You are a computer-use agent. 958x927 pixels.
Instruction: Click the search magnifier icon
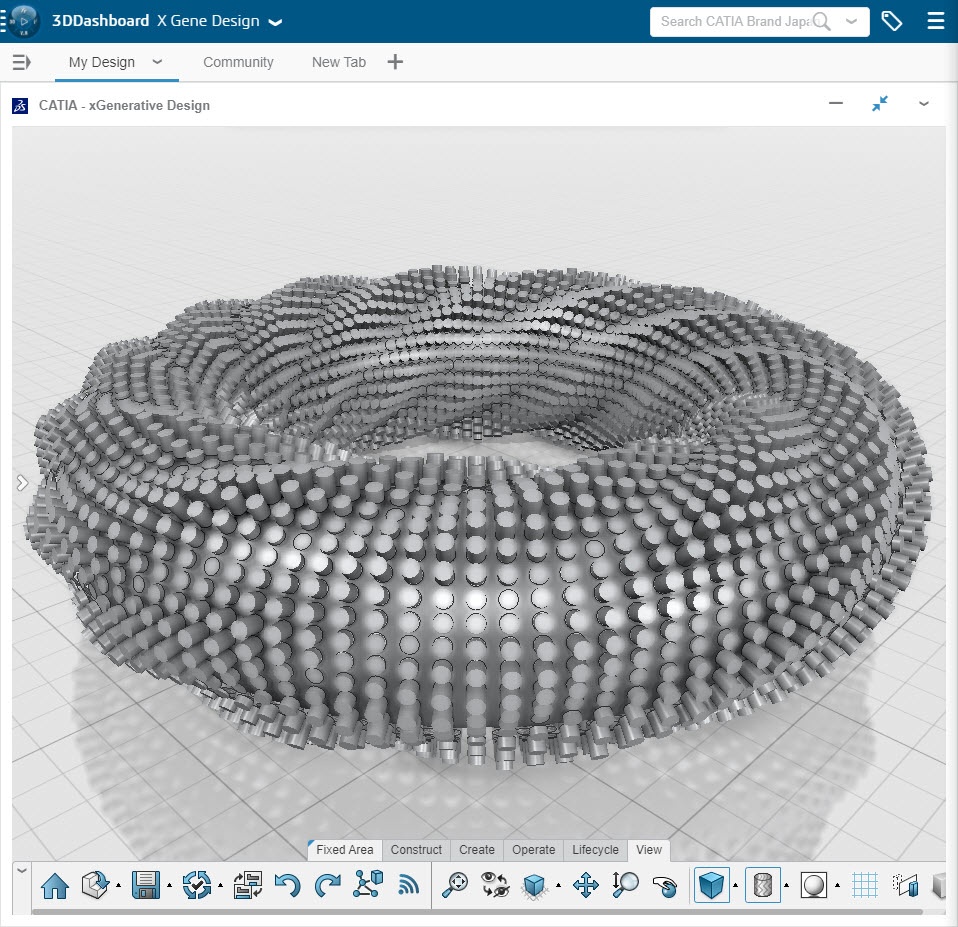click(x=822, y=21)
